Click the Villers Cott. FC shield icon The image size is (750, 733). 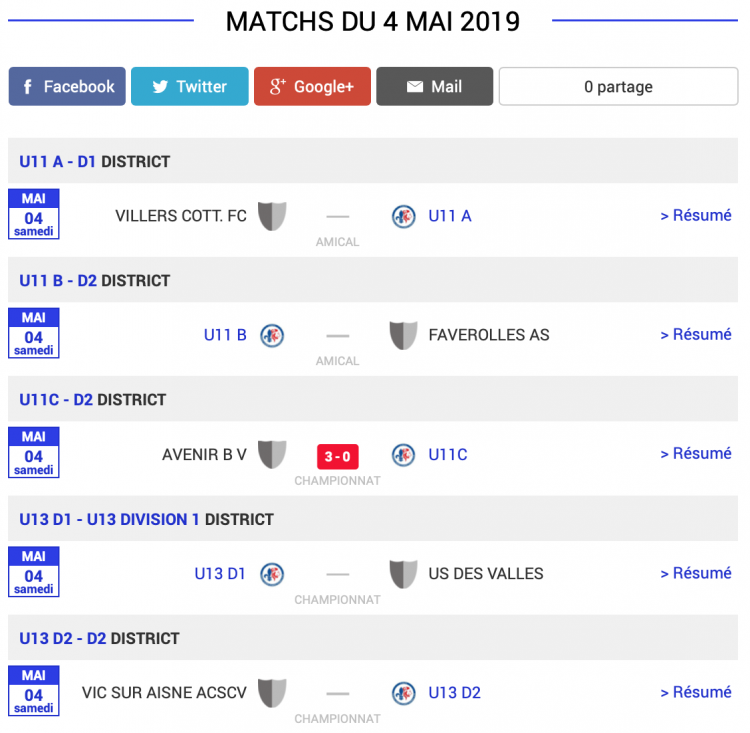[272, 216]
